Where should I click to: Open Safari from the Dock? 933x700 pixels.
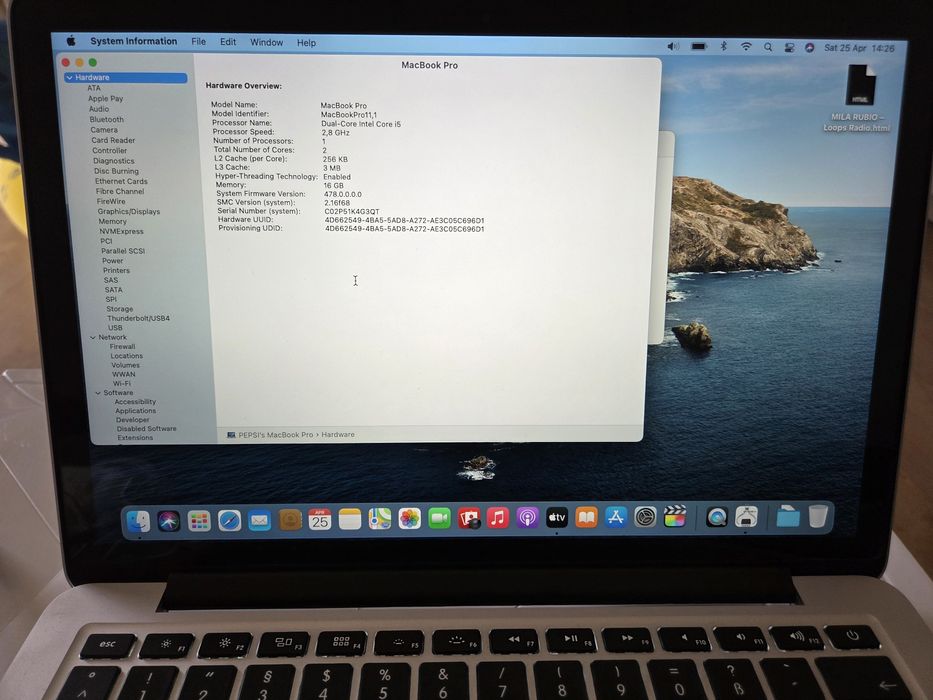229,521
